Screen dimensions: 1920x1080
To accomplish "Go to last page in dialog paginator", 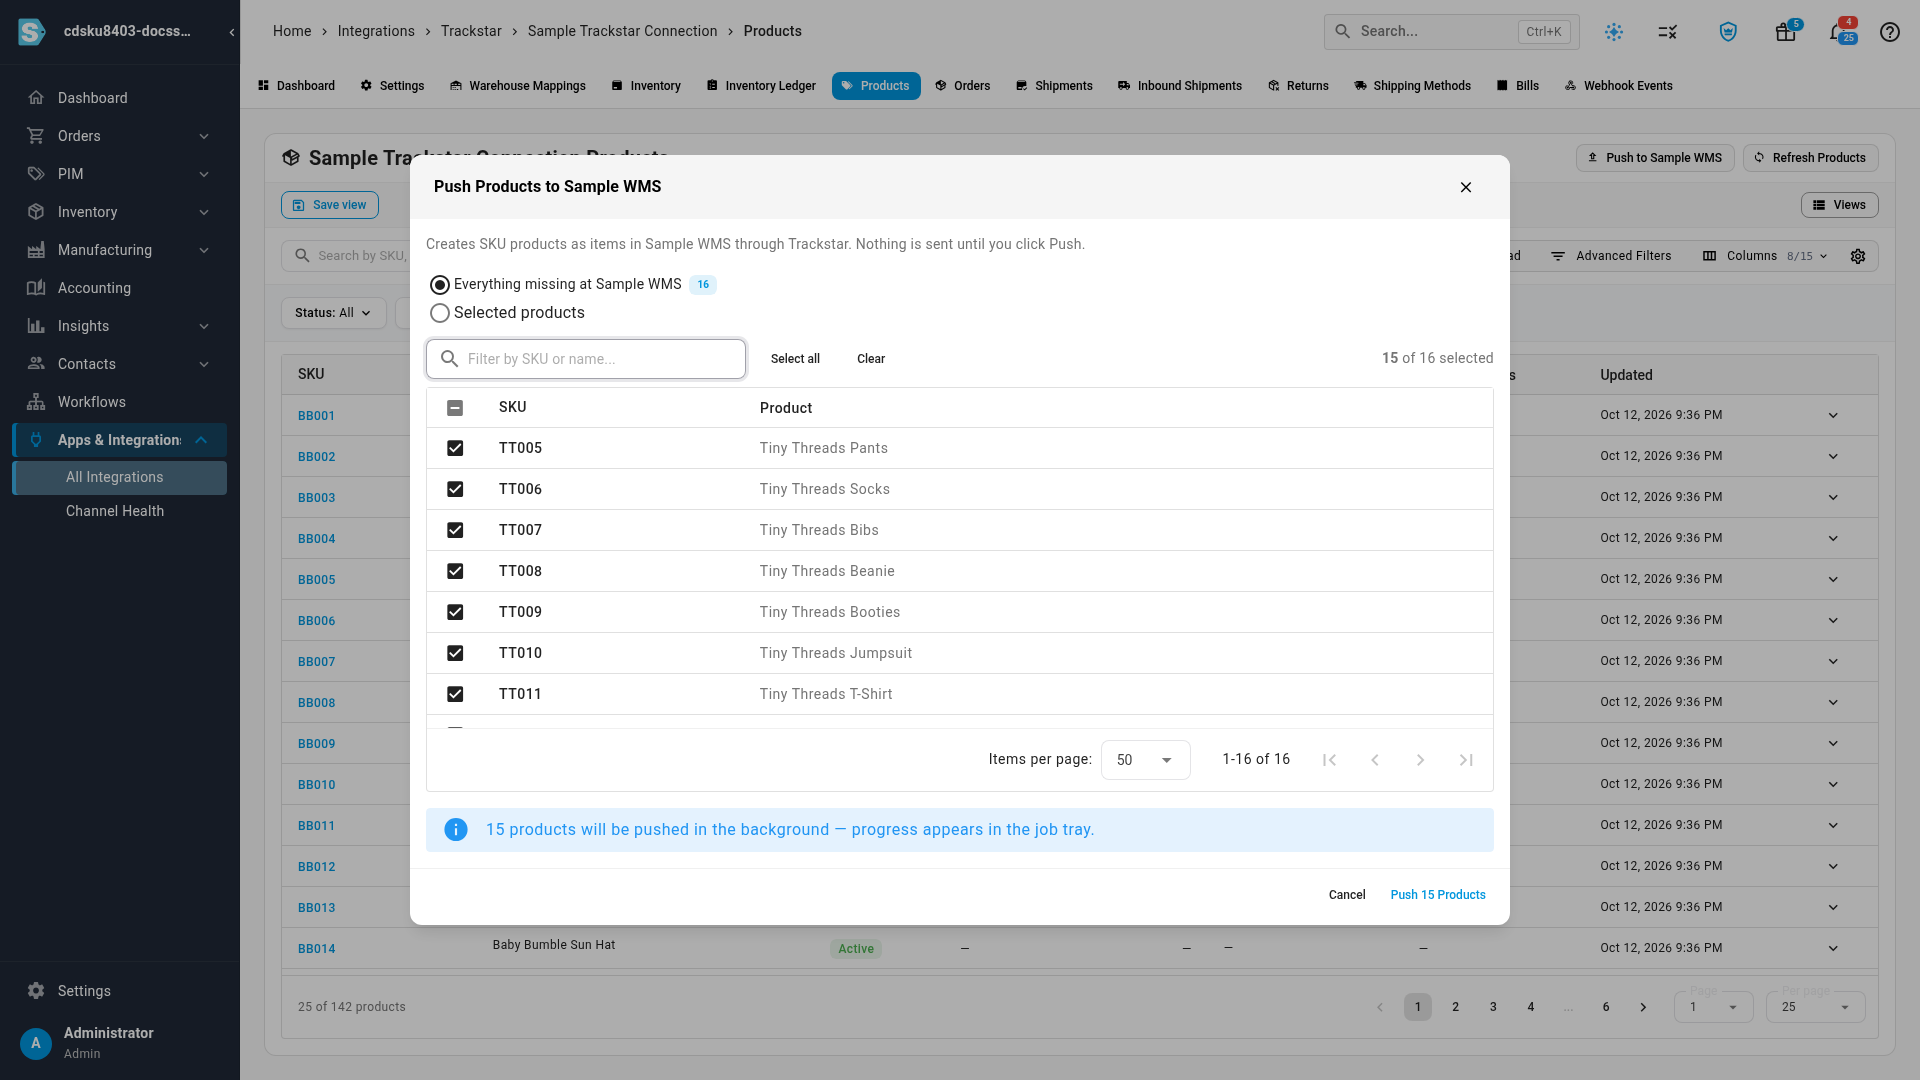I will 1466,760.
